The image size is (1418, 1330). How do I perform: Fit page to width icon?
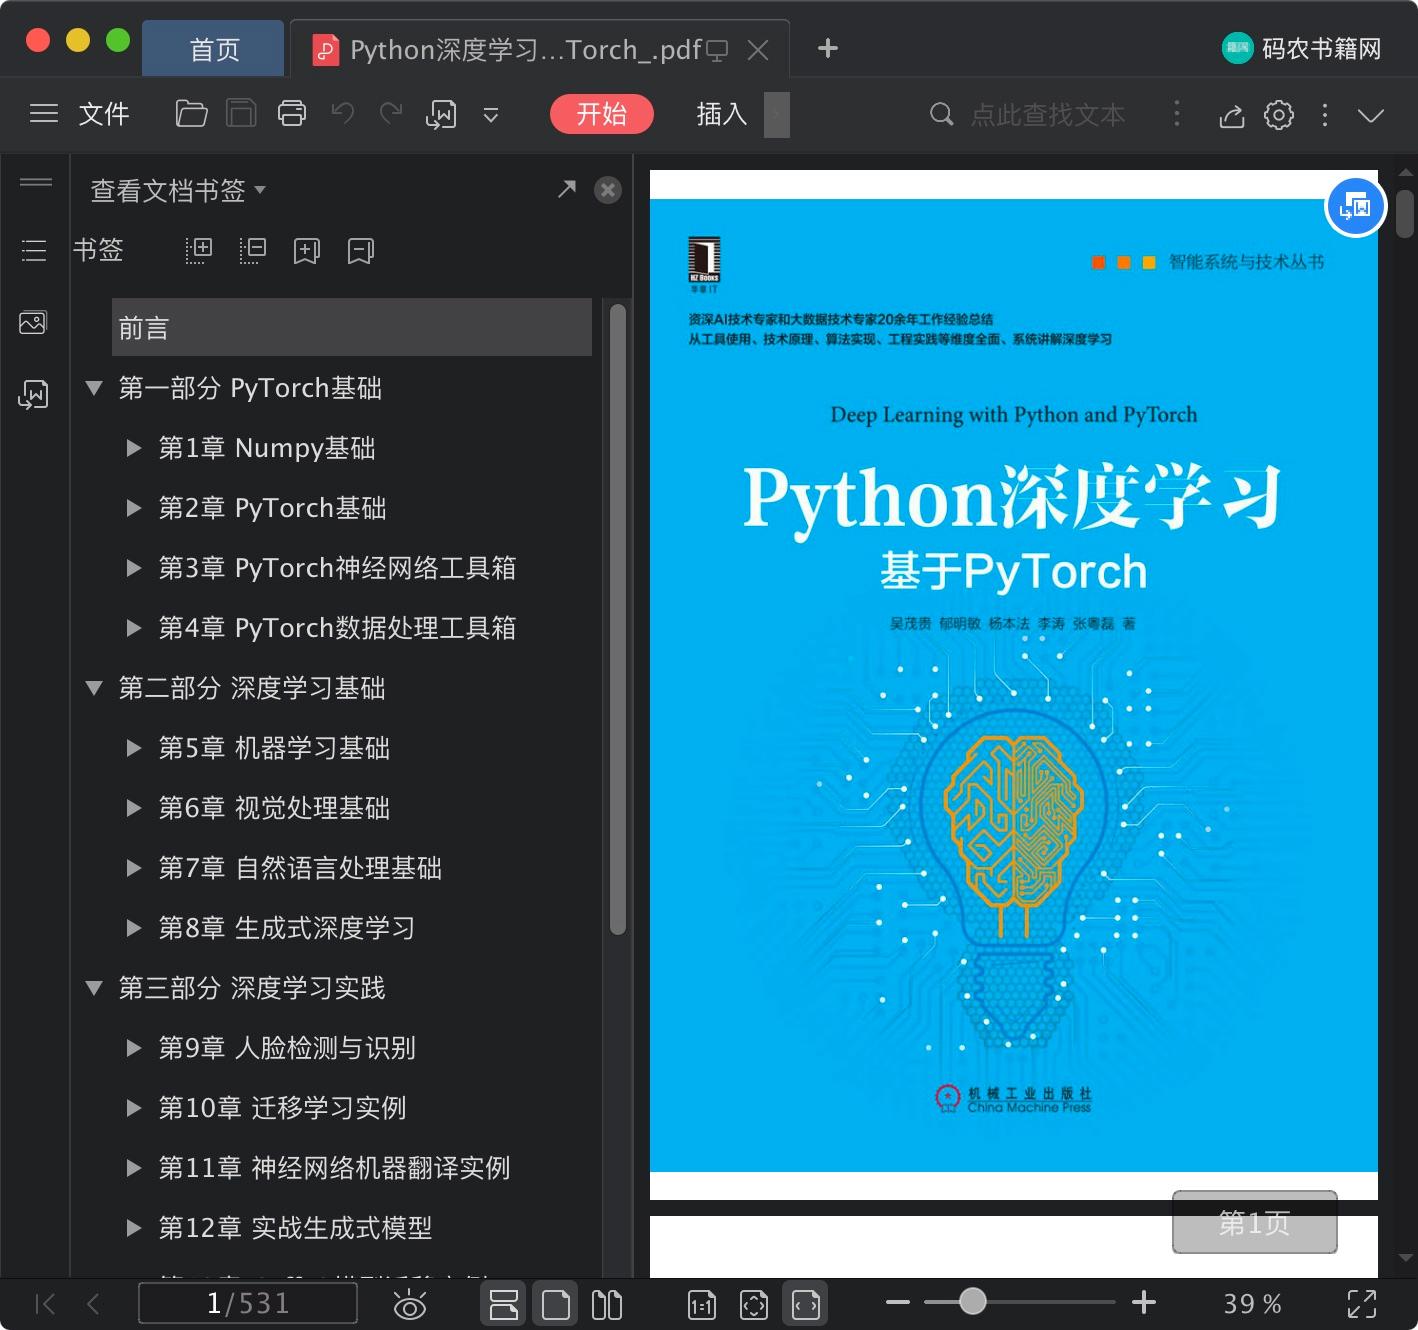click(806, 1304)
